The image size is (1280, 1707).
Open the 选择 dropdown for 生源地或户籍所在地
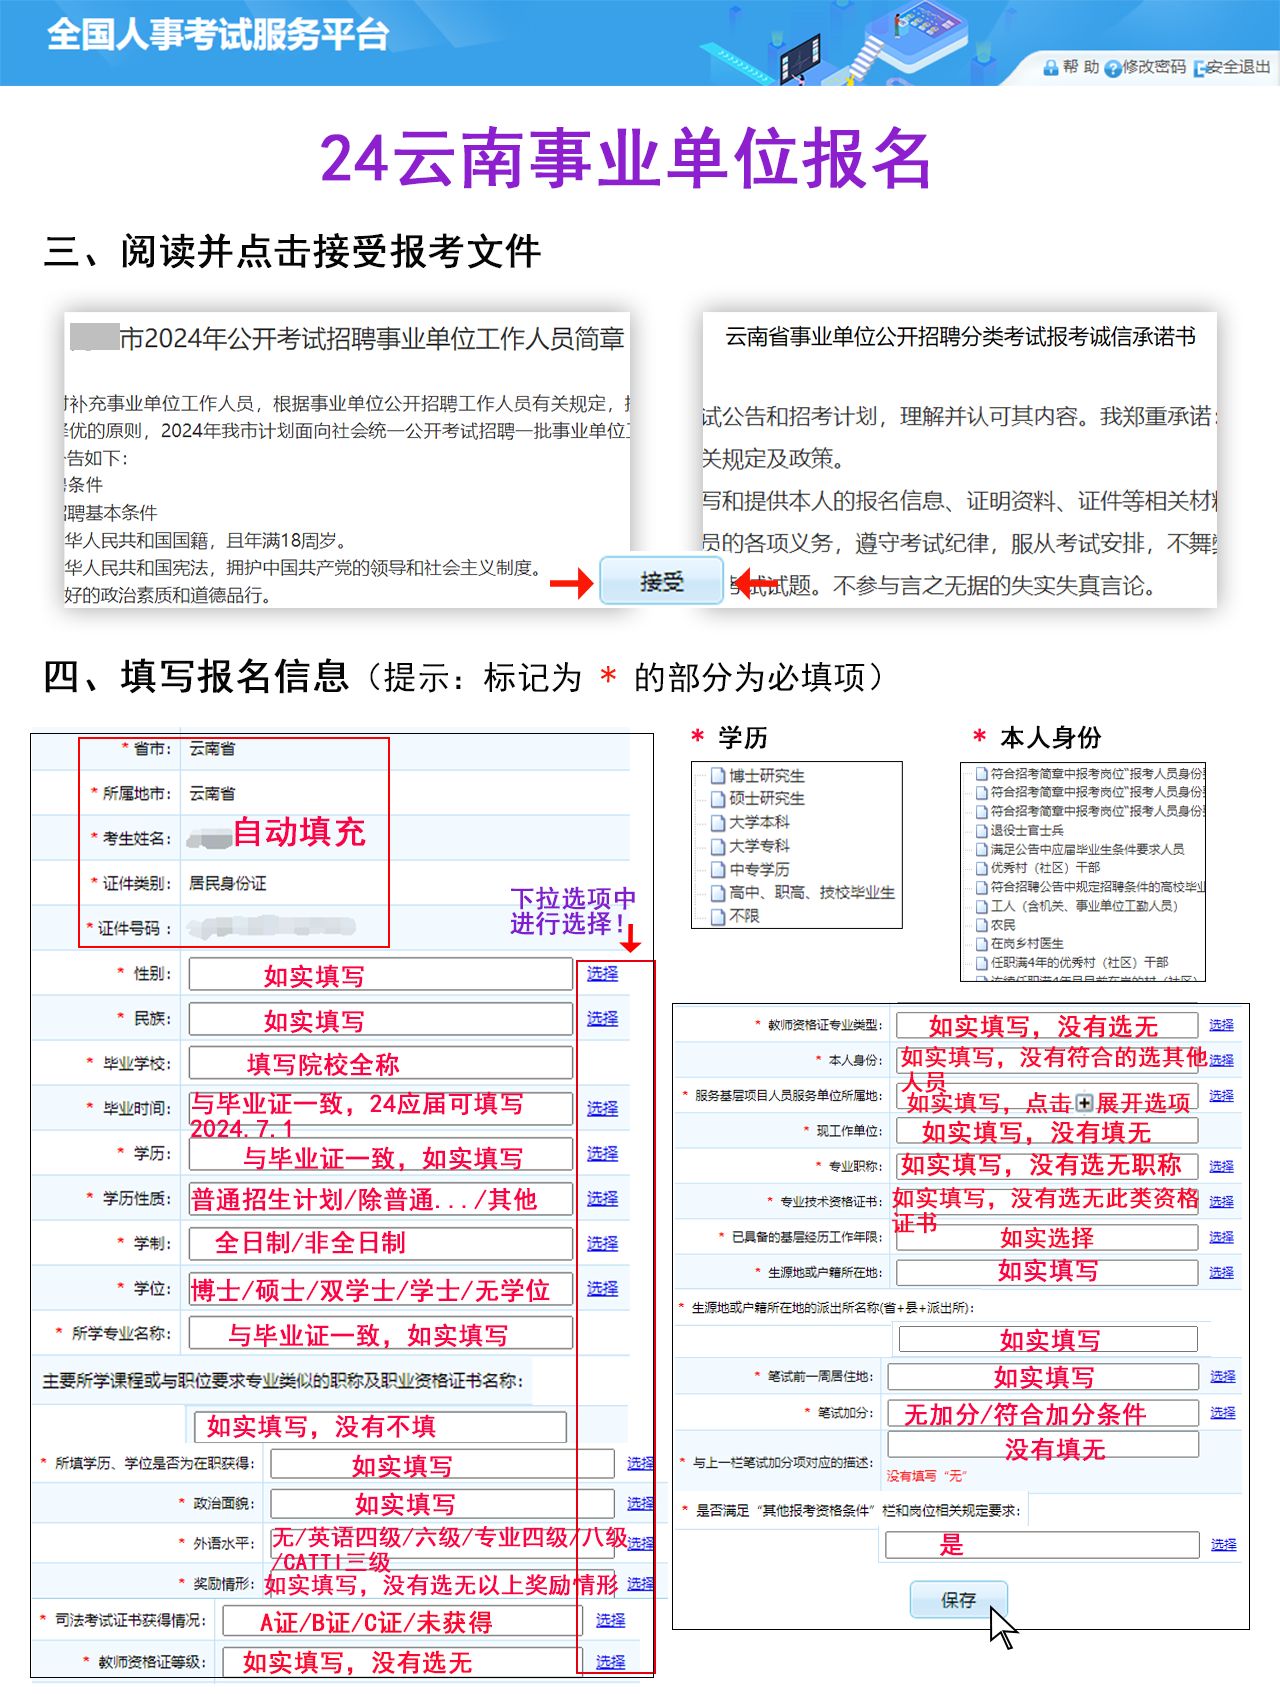(1221, 1272)
